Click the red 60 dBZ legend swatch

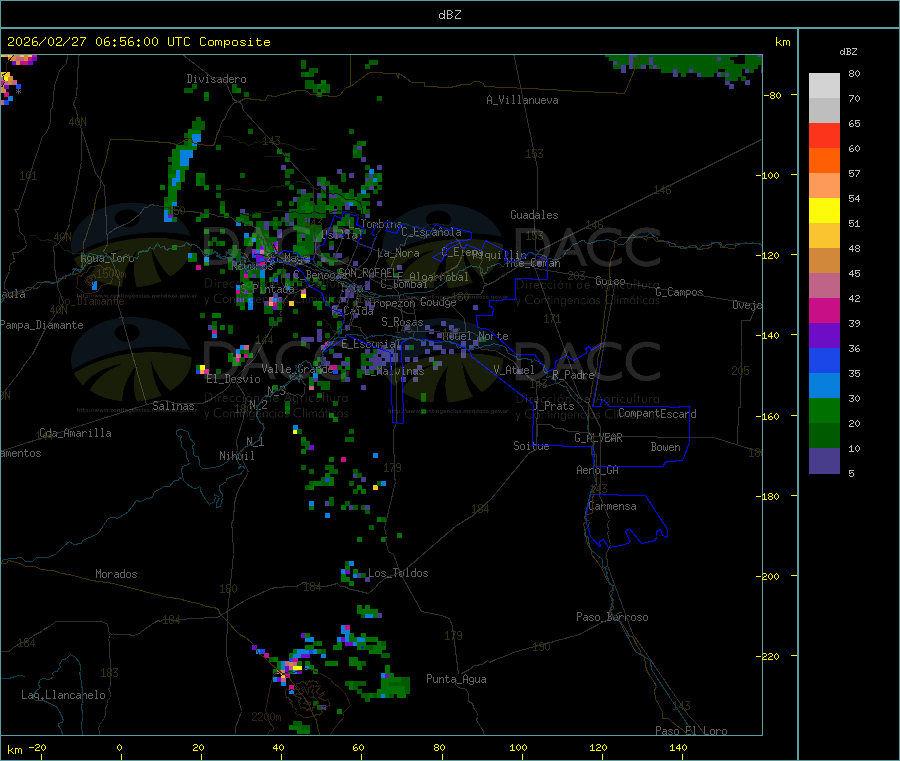click(x=824, y=135)
